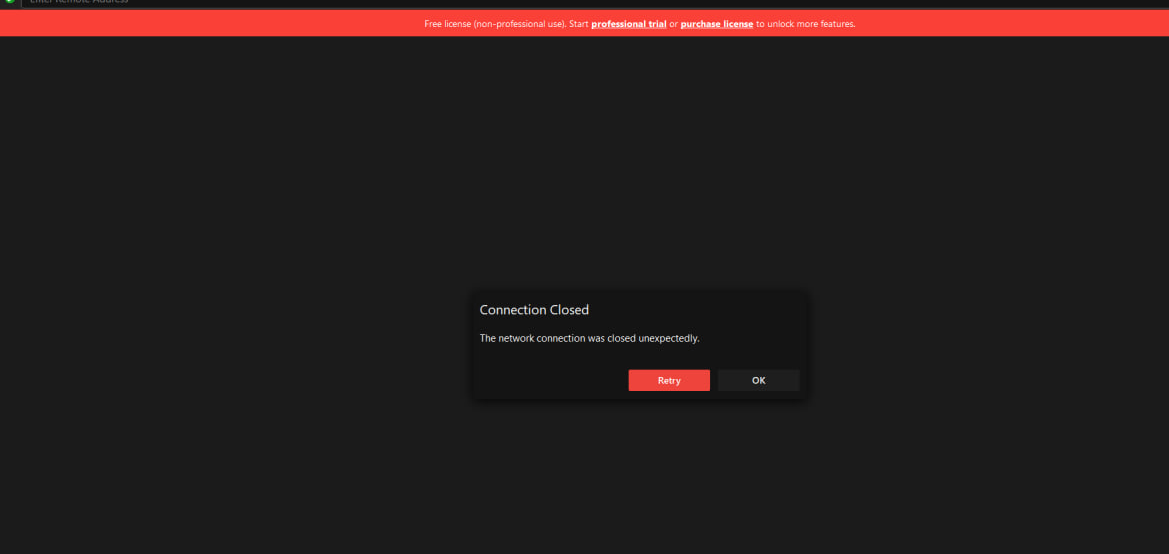Dismiss the dialog with OK
The image size is (1169, 554).
point(758,380)
